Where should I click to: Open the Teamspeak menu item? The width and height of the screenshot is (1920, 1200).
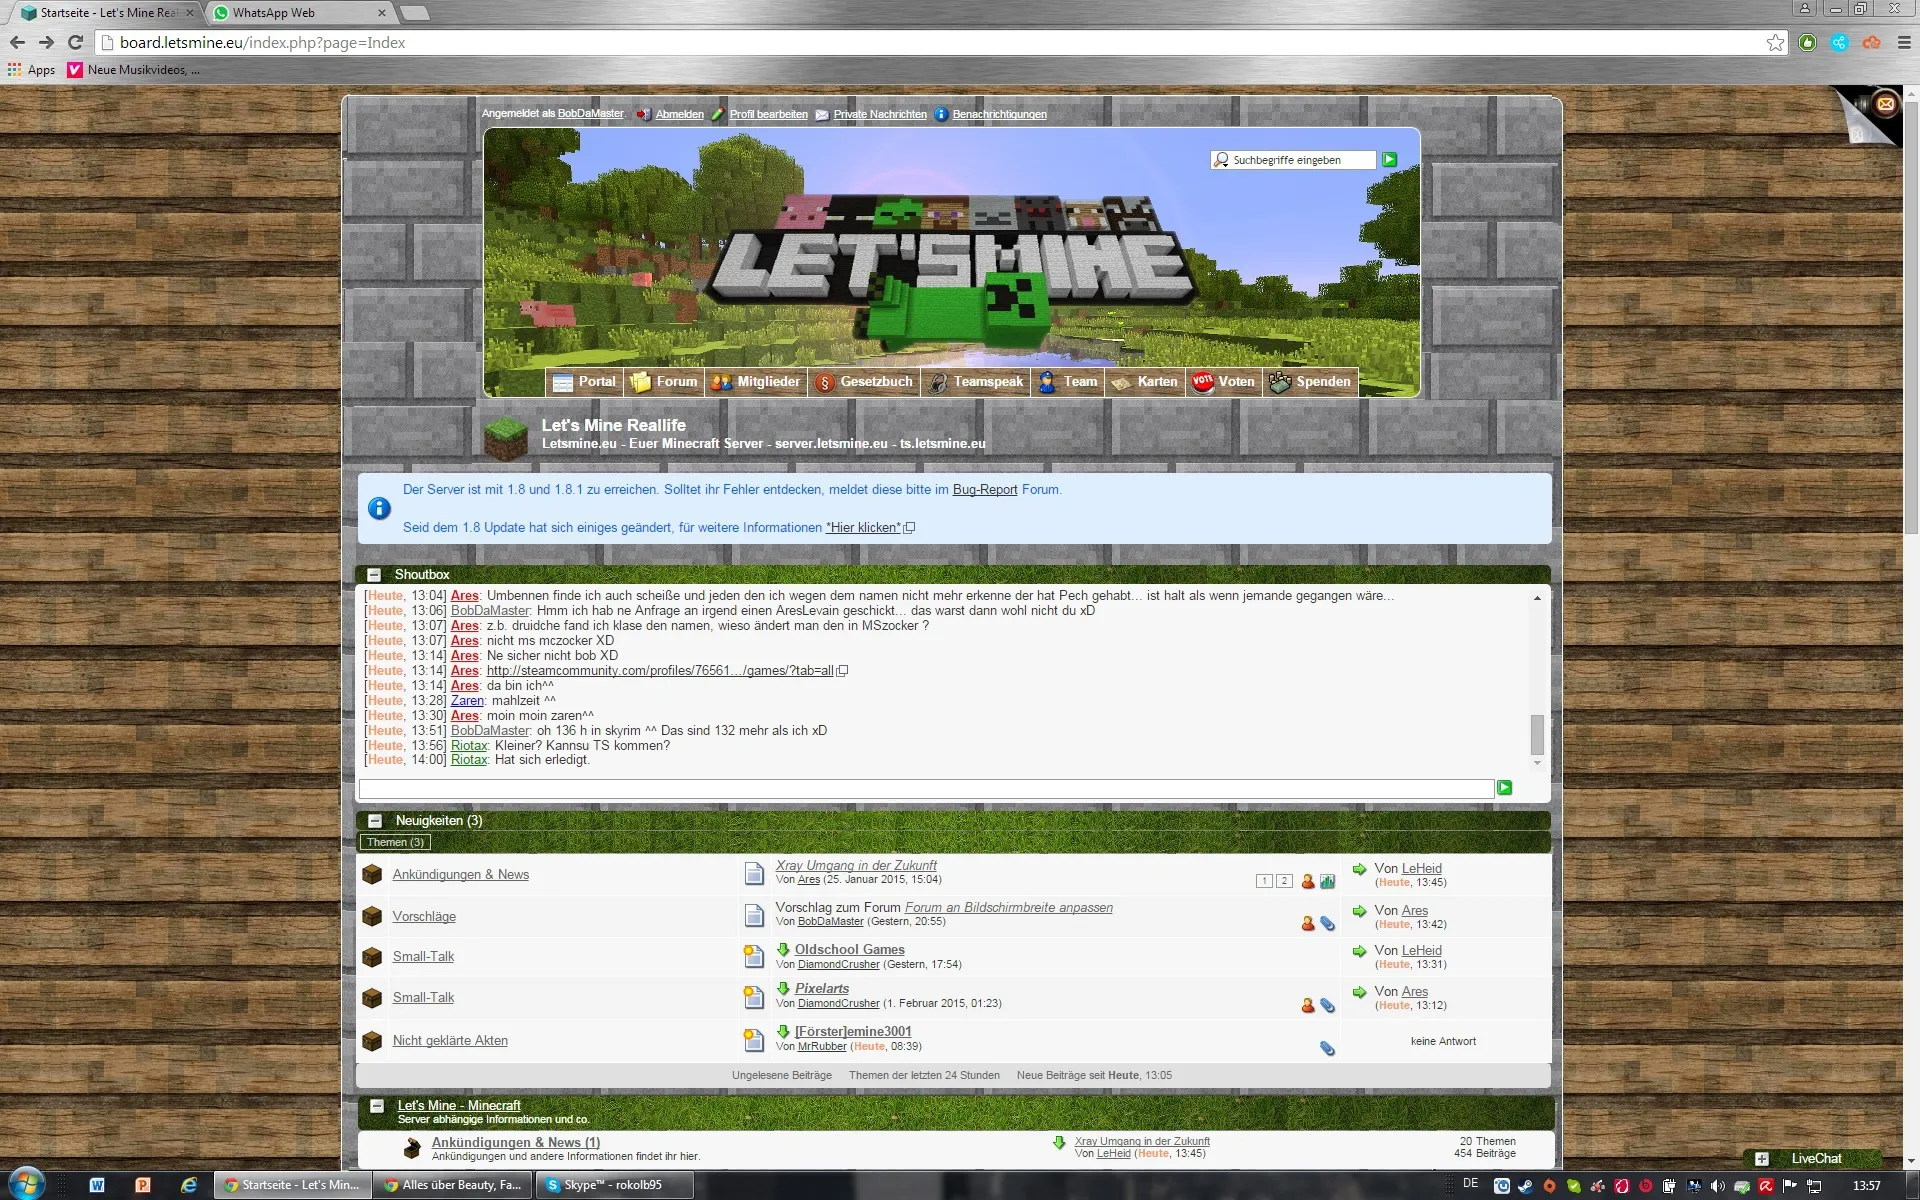(x=976, y=382)
